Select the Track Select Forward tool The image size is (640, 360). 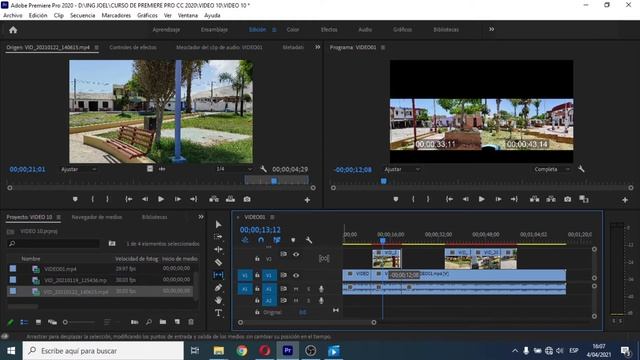click(x=218, y=237)
